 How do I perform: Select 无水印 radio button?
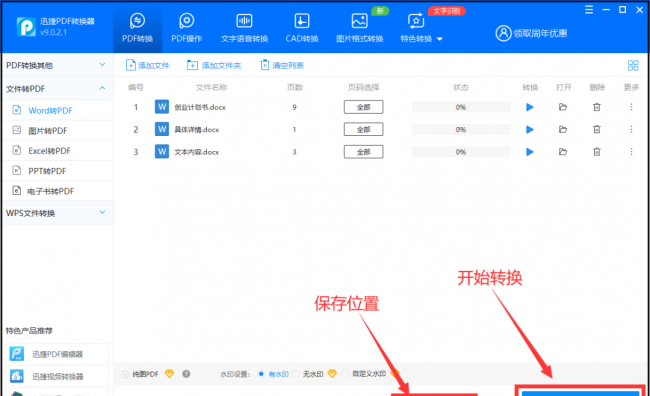pos(296,374)
